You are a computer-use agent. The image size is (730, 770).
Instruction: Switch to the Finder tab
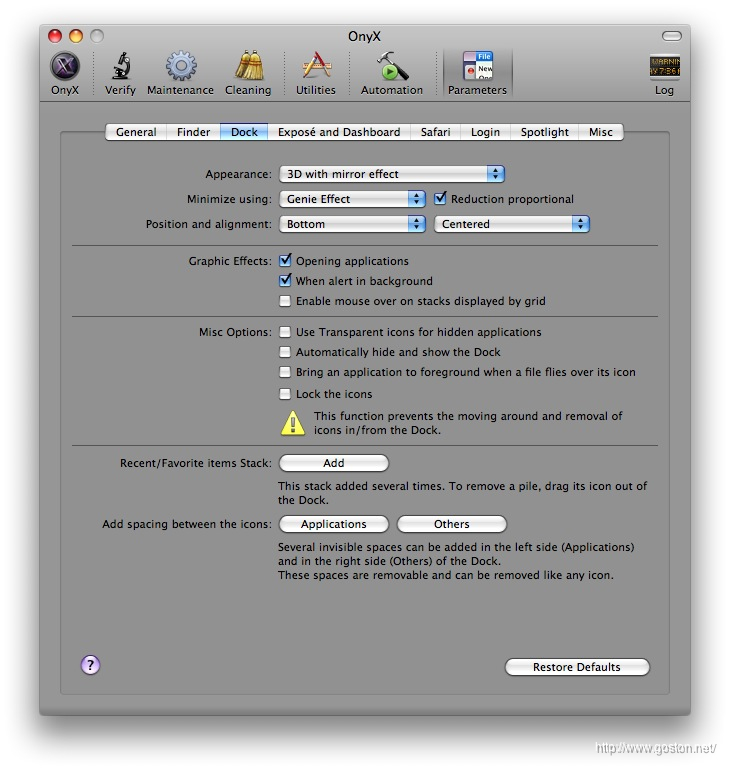point(193,132)
